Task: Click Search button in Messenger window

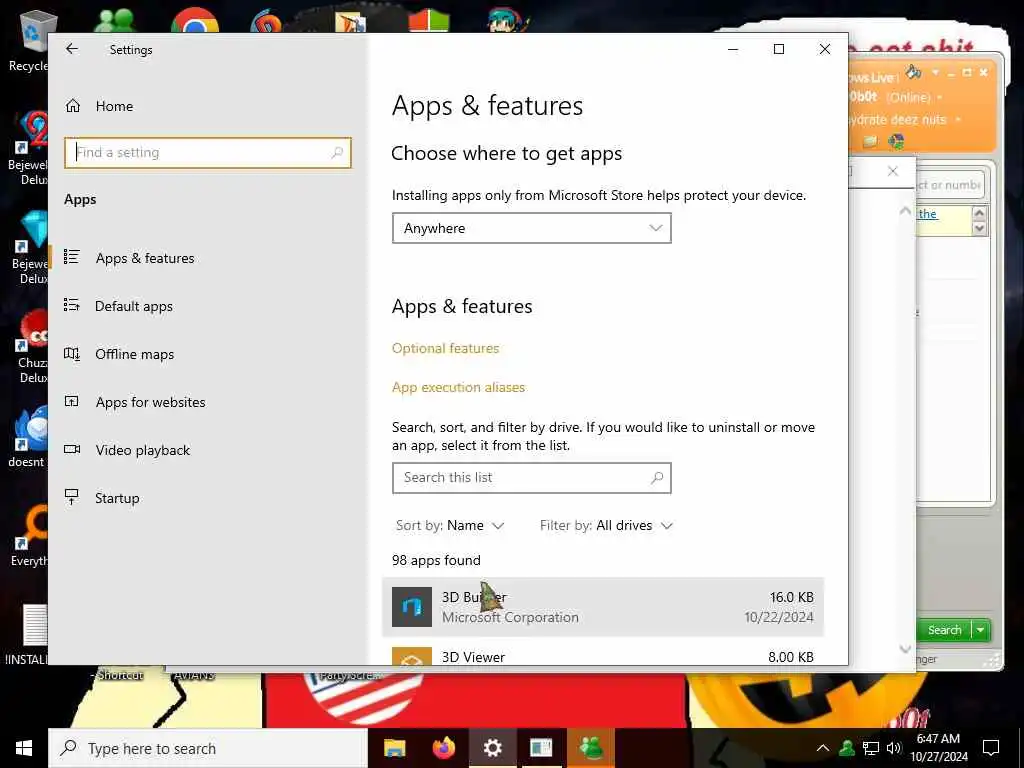Action: tap(944, 630)
